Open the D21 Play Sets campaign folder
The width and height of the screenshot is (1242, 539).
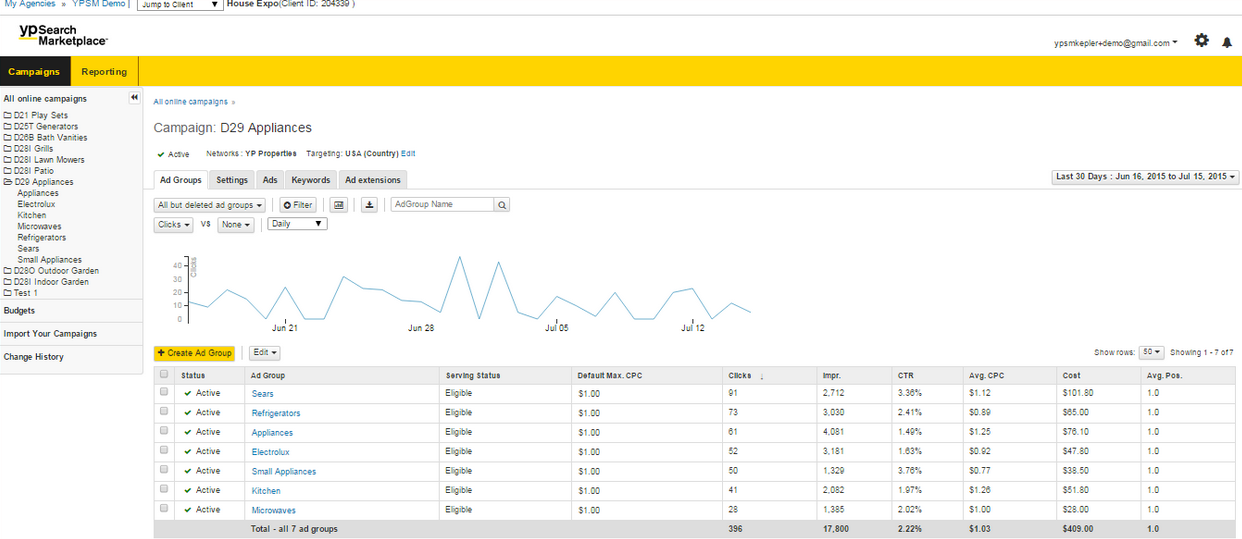40,116
